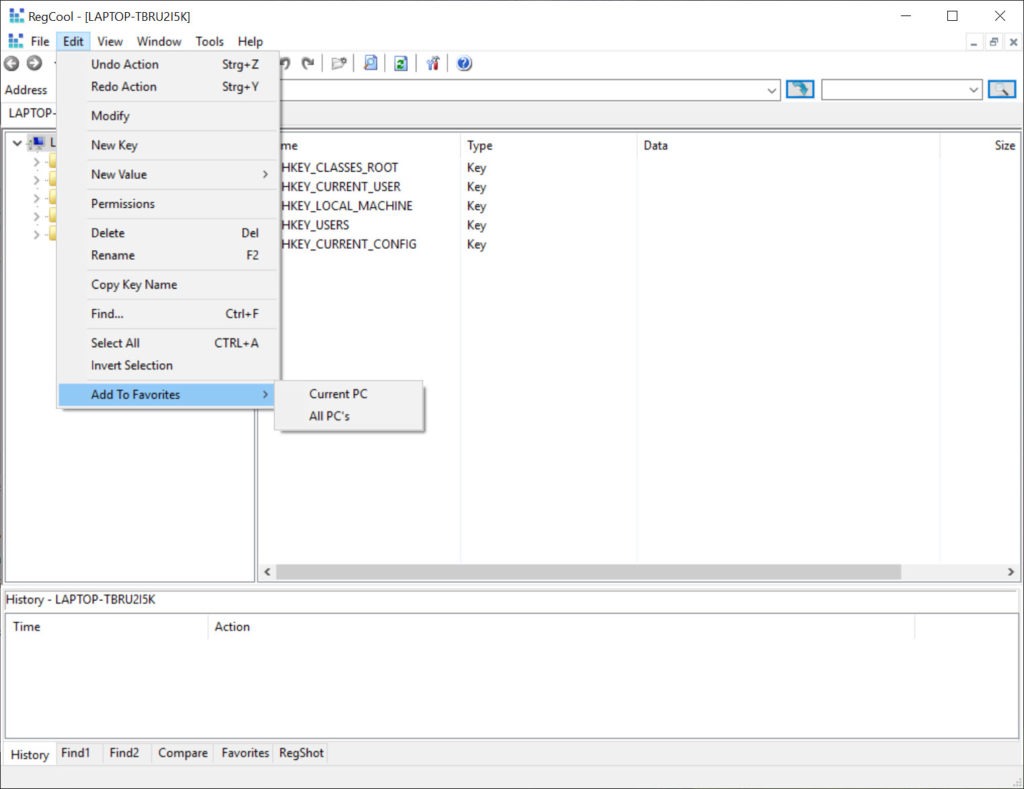The height and width of the screenshot is (789, 1024).
Task: Click the horizontal scrollbar in key list
Action: coord(588,572)
